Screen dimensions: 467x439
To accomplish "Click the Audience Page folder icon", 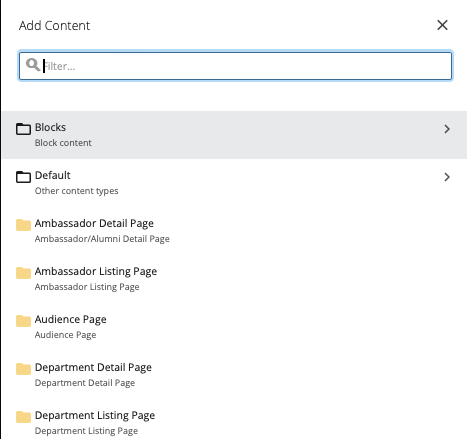I will pos(23,321).
